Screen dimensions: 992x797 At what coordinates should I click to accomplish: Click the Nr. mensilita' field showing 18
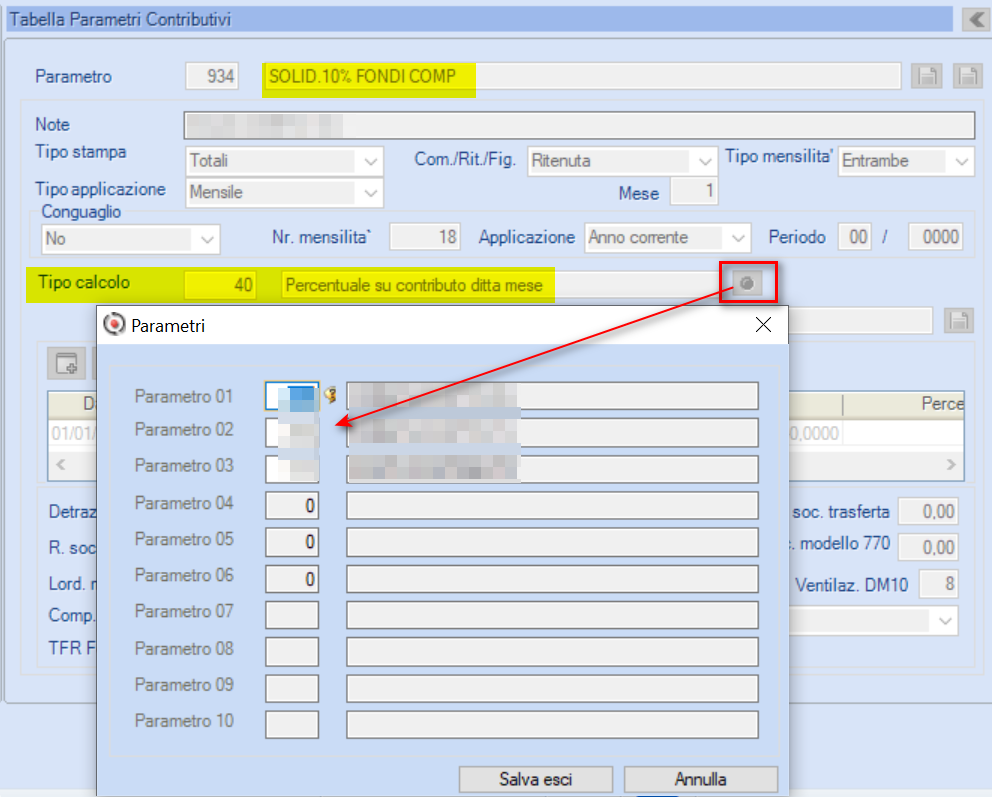click(425, 237)
